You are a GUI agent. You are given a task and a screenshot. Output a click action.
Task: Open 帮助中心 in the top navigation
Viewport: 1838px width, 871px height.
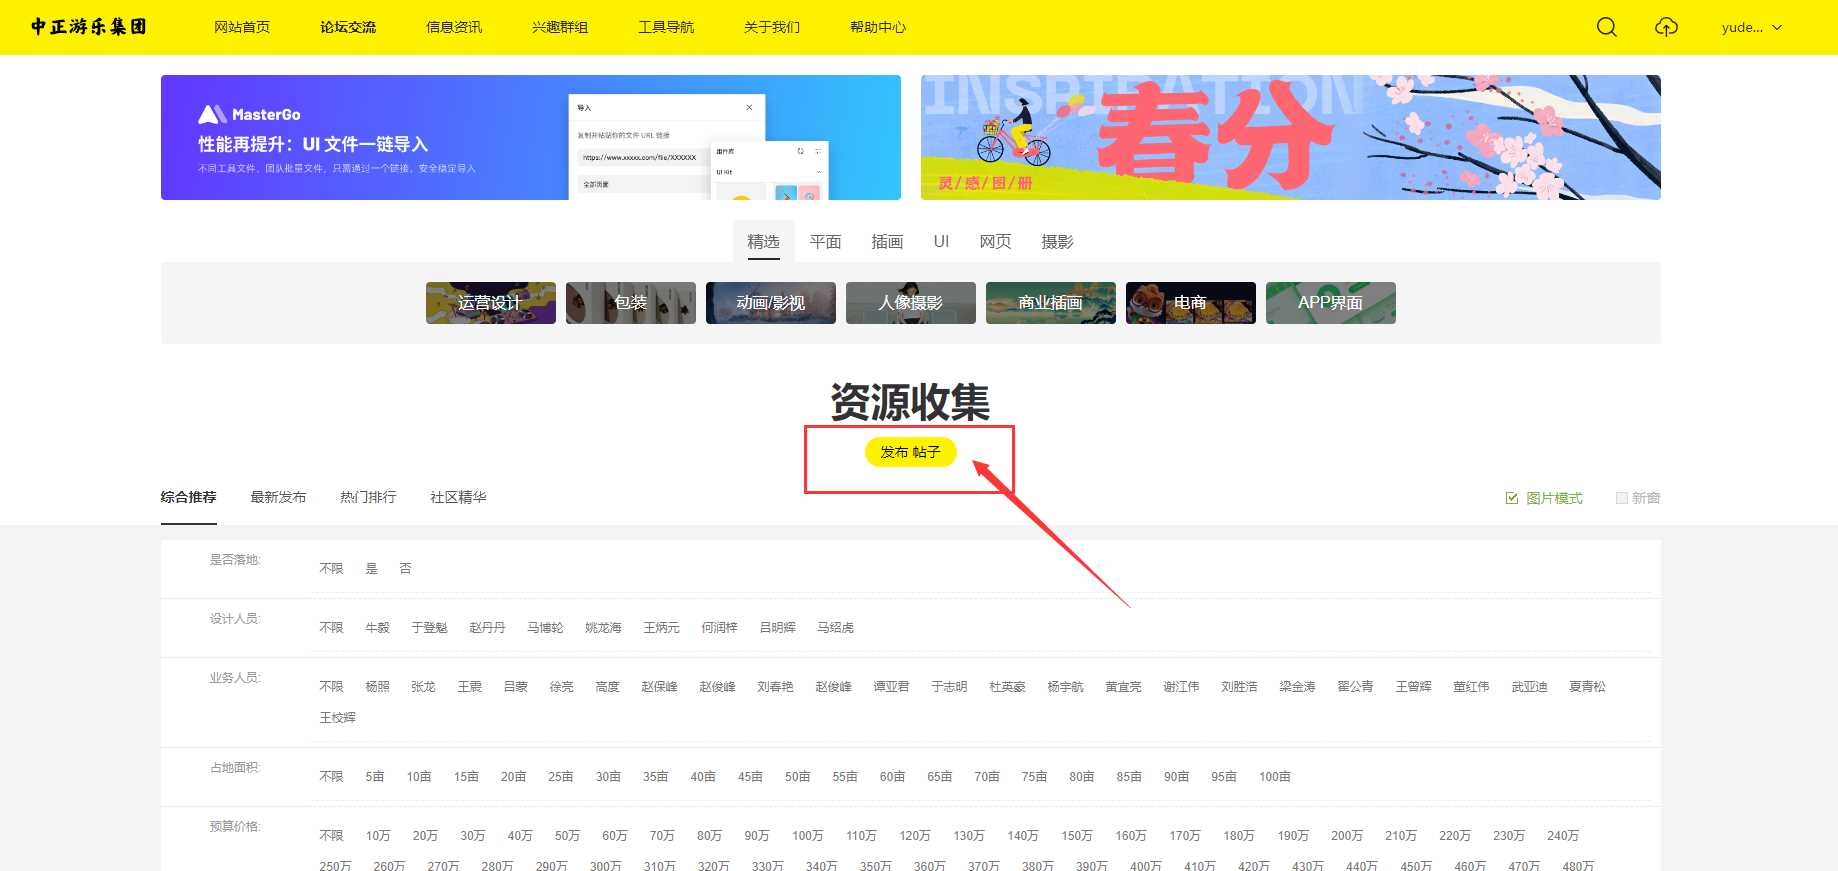878,27
